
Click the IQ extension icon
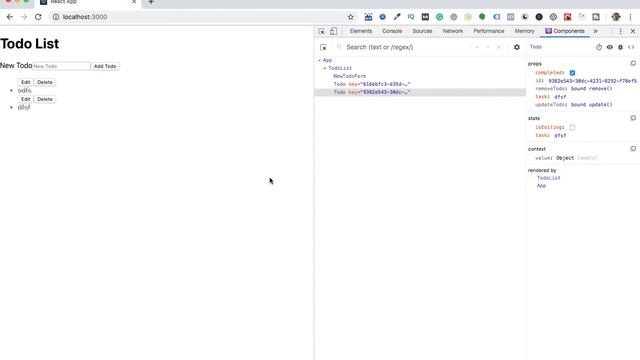point(411,17)
